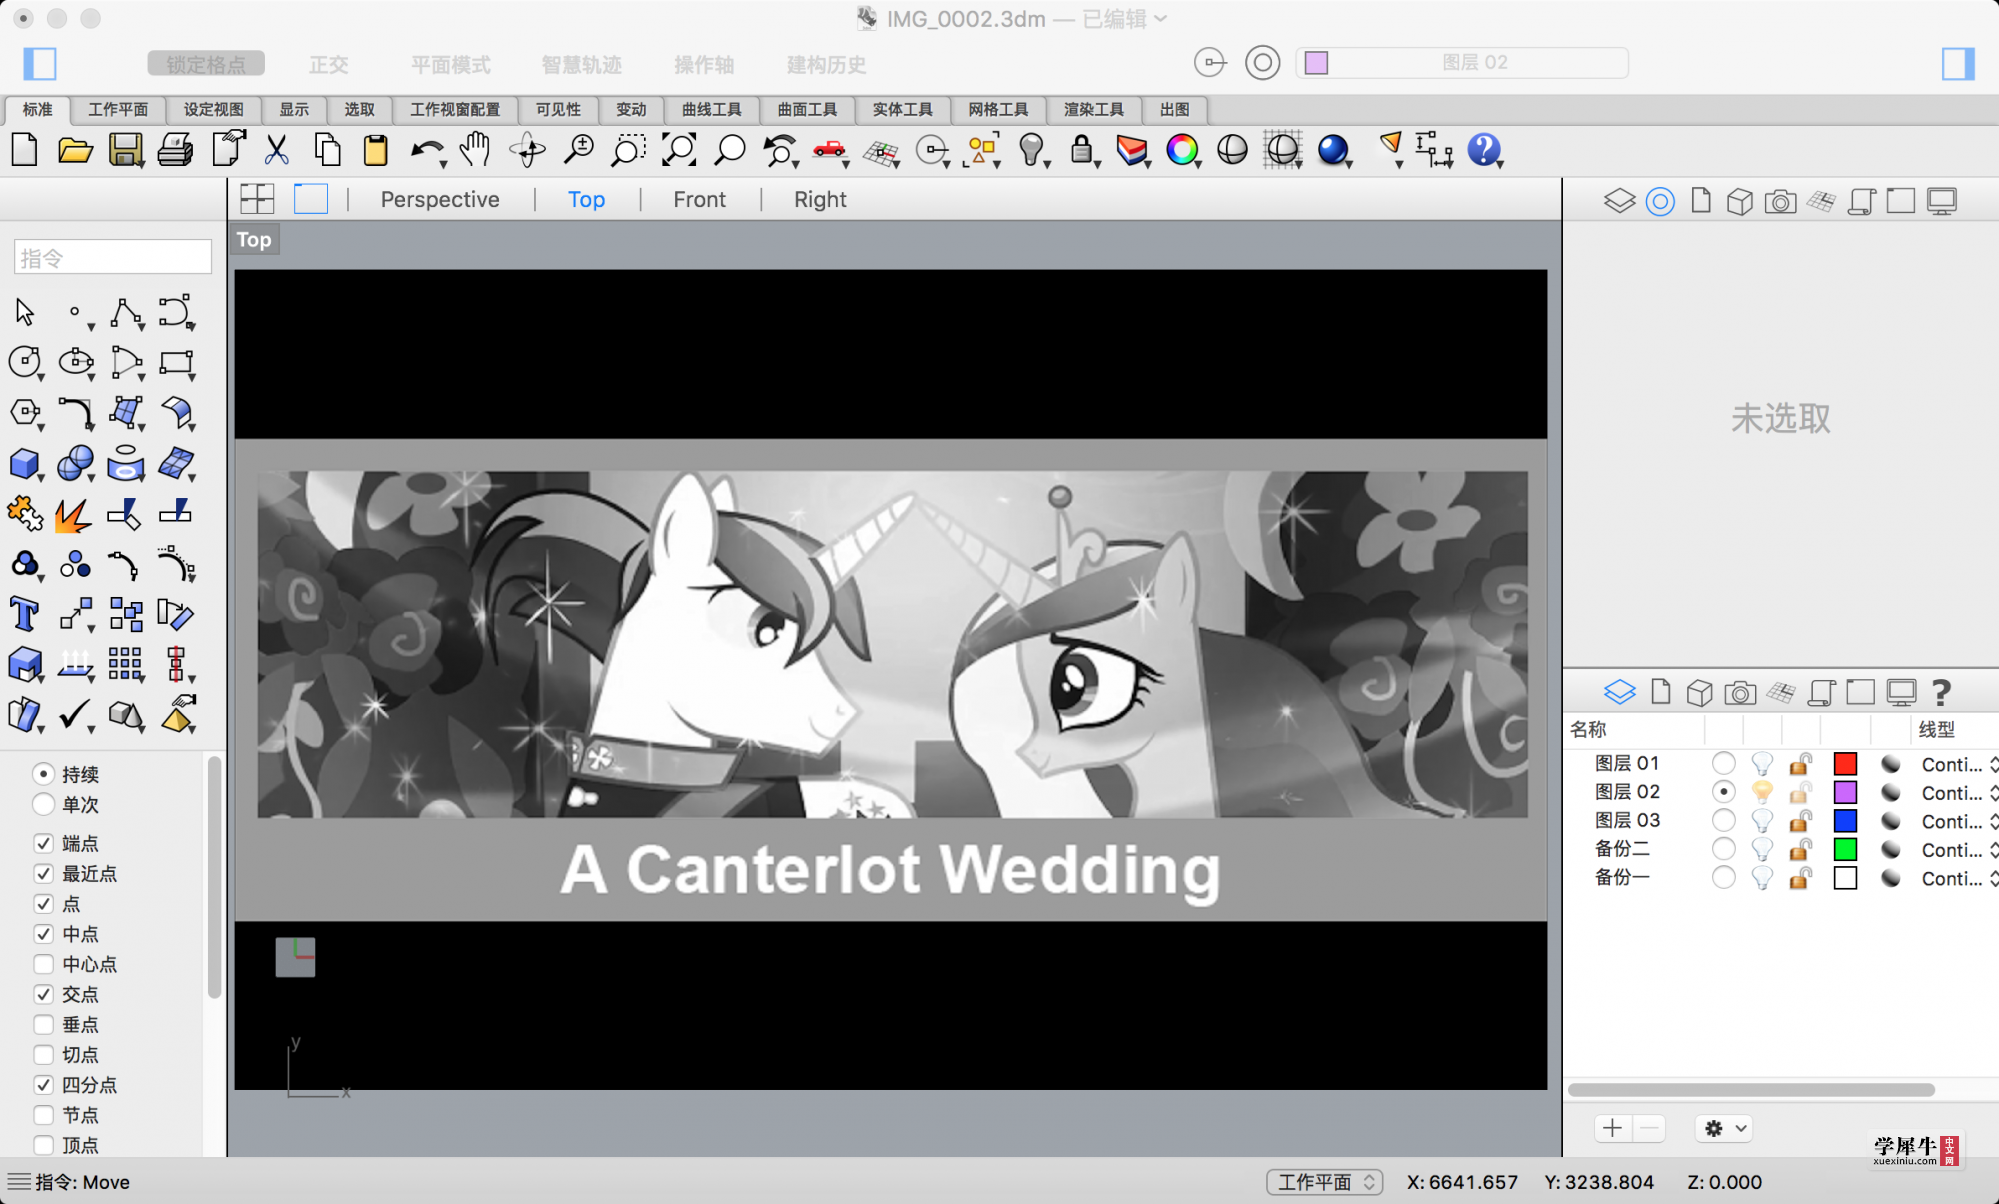The image size is (1999, 1204).
Task: Select the 持续 radio button
Action: [x=43, y=774]
